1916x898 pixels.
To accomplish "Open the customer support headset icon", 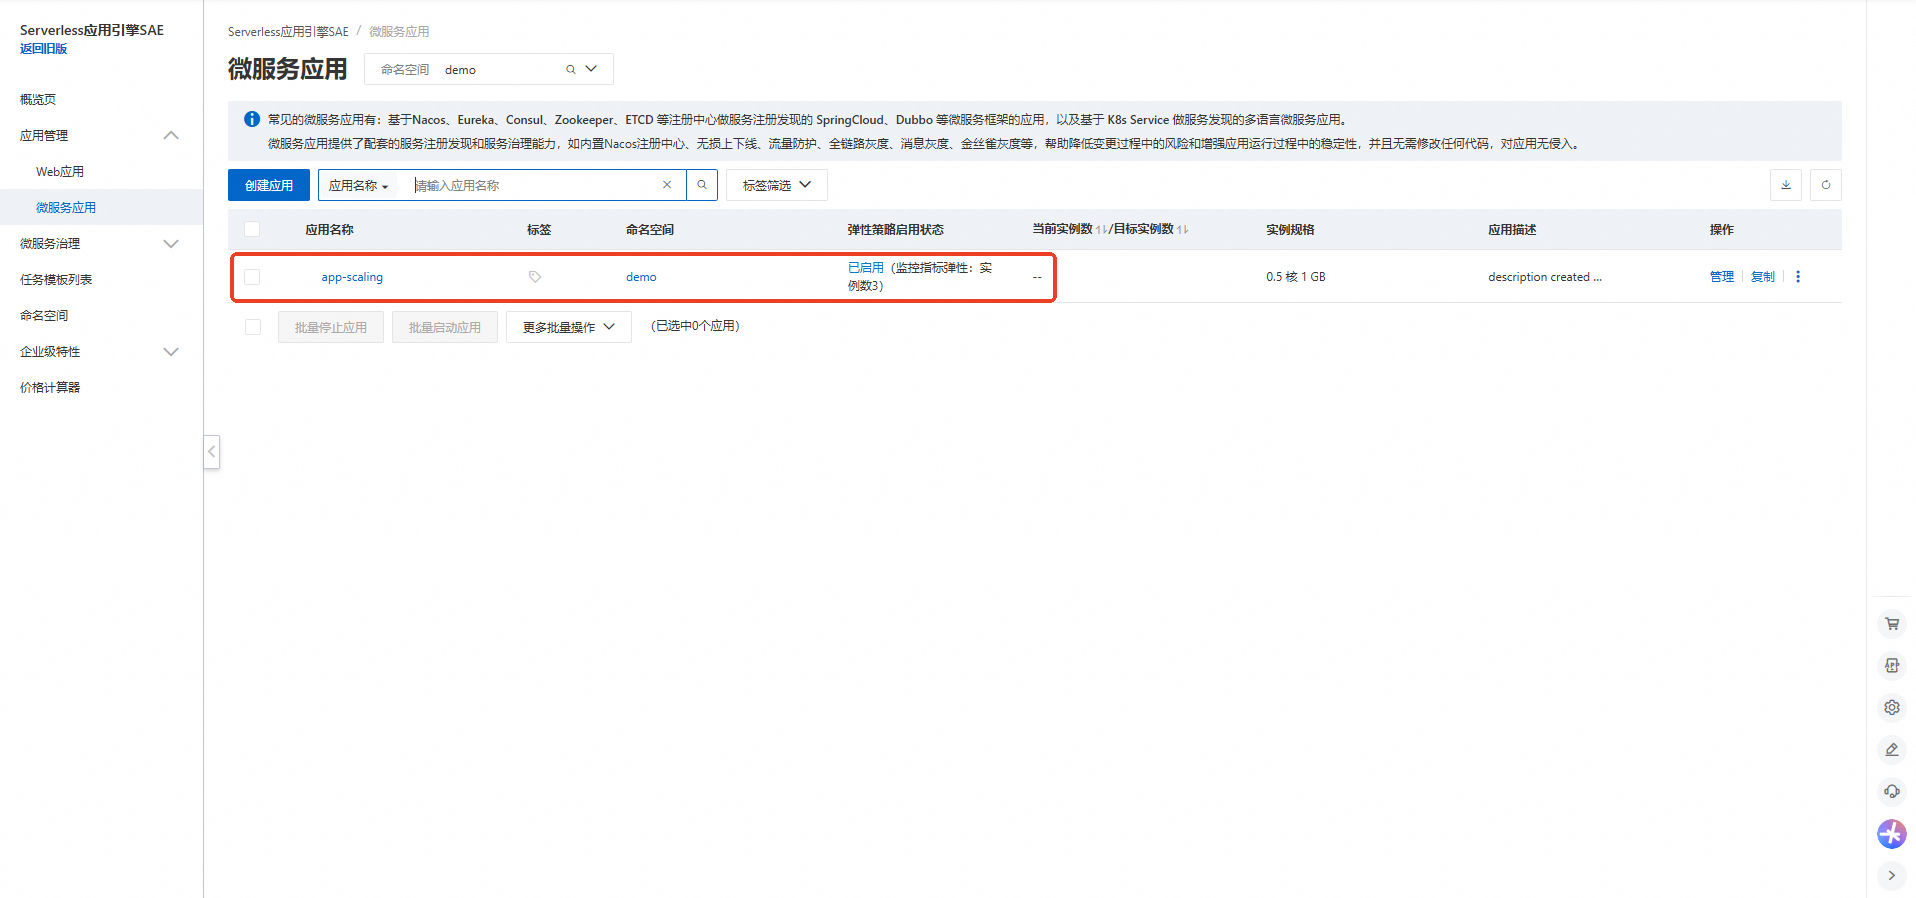I will [x=1892, y=792].
